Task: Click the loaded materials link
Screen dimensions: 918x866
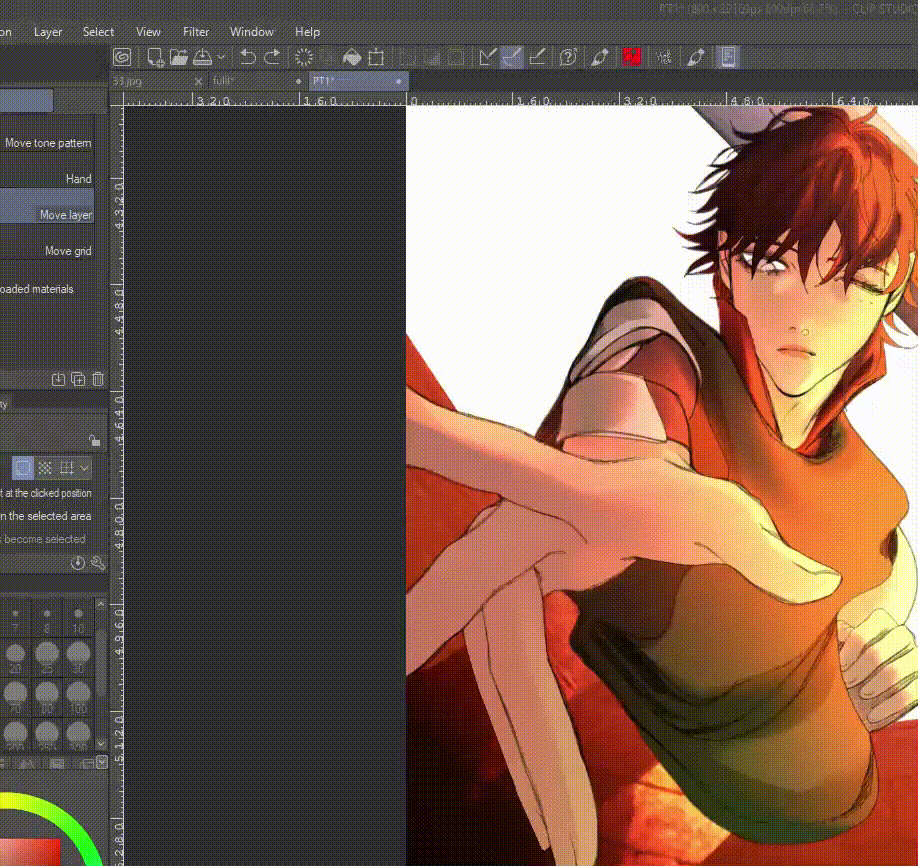Action: pyautogui.click(x=36, y=289)
